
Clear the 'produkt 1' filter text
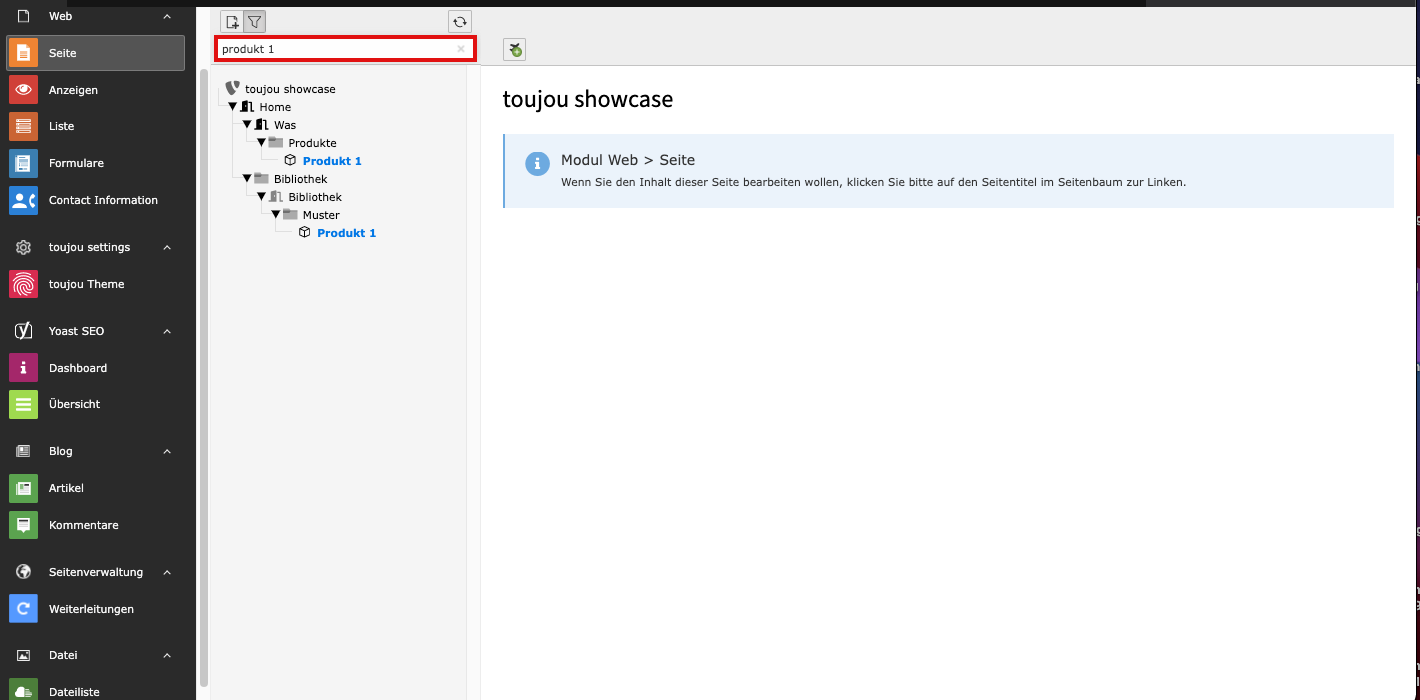(461, 49)
